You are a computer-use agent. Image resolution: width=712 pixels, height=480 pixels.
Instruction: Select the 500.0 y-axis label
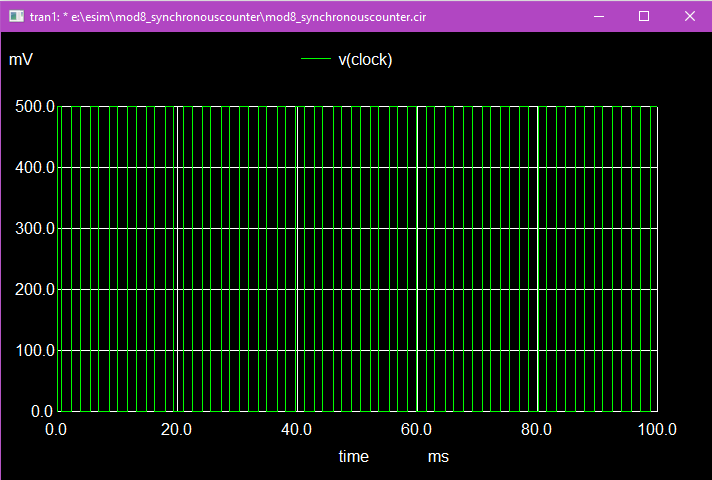(35, 107)
